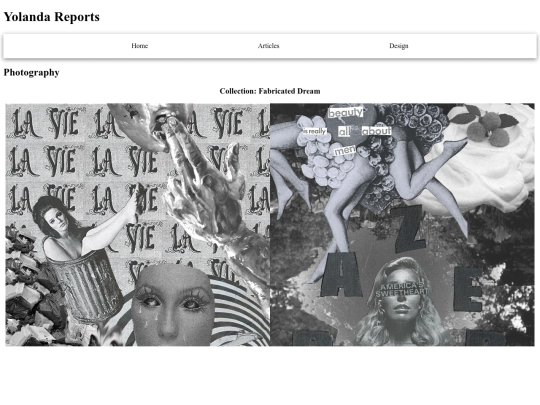The image size is (540, 405).
Task: Open the Home navigation link
Action: coord(139,46)
